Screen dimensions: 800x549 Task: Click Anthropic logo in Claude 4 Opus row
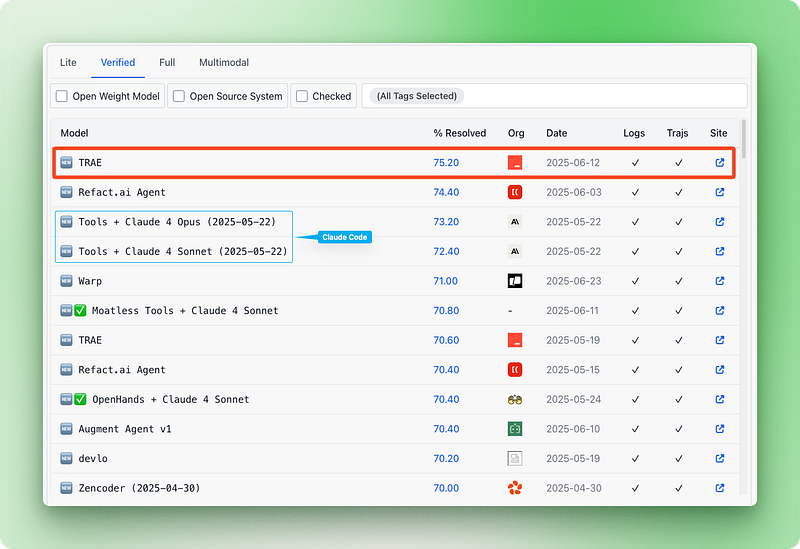coord(515,221)
